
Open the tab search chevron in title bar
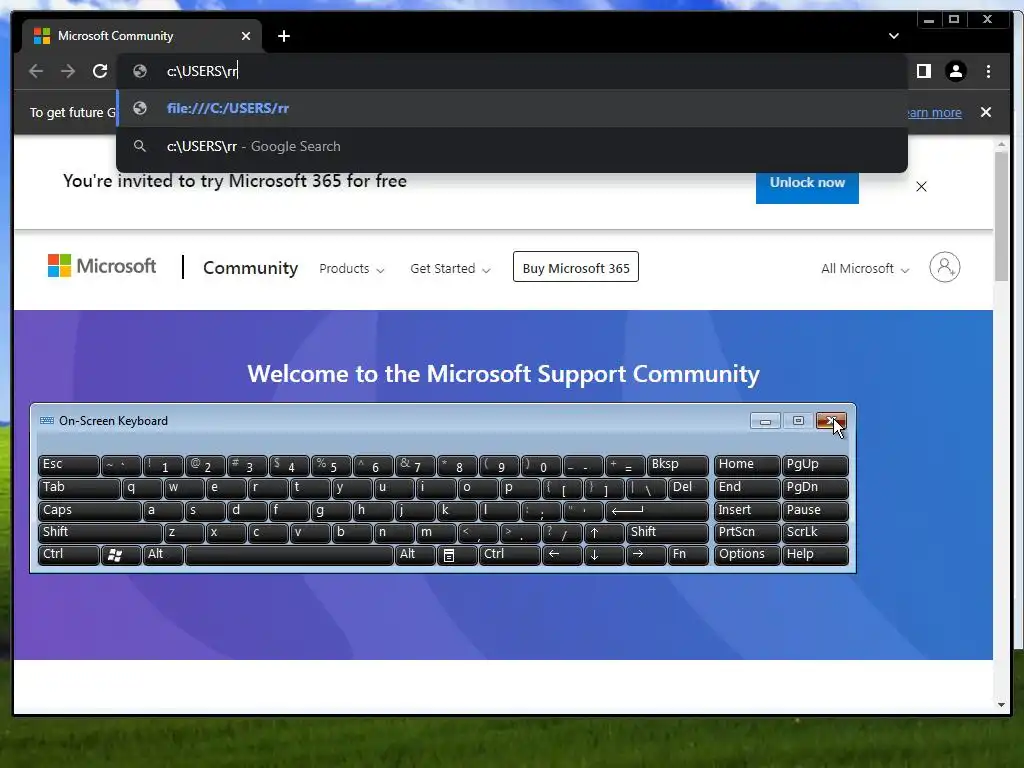893,36
